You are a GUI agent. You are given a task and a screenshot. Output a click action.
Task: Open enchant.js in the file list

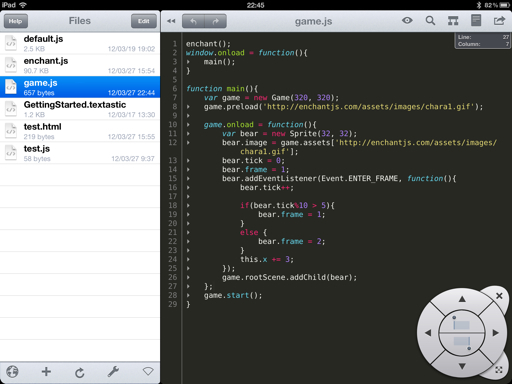click(x=80, y=65)
